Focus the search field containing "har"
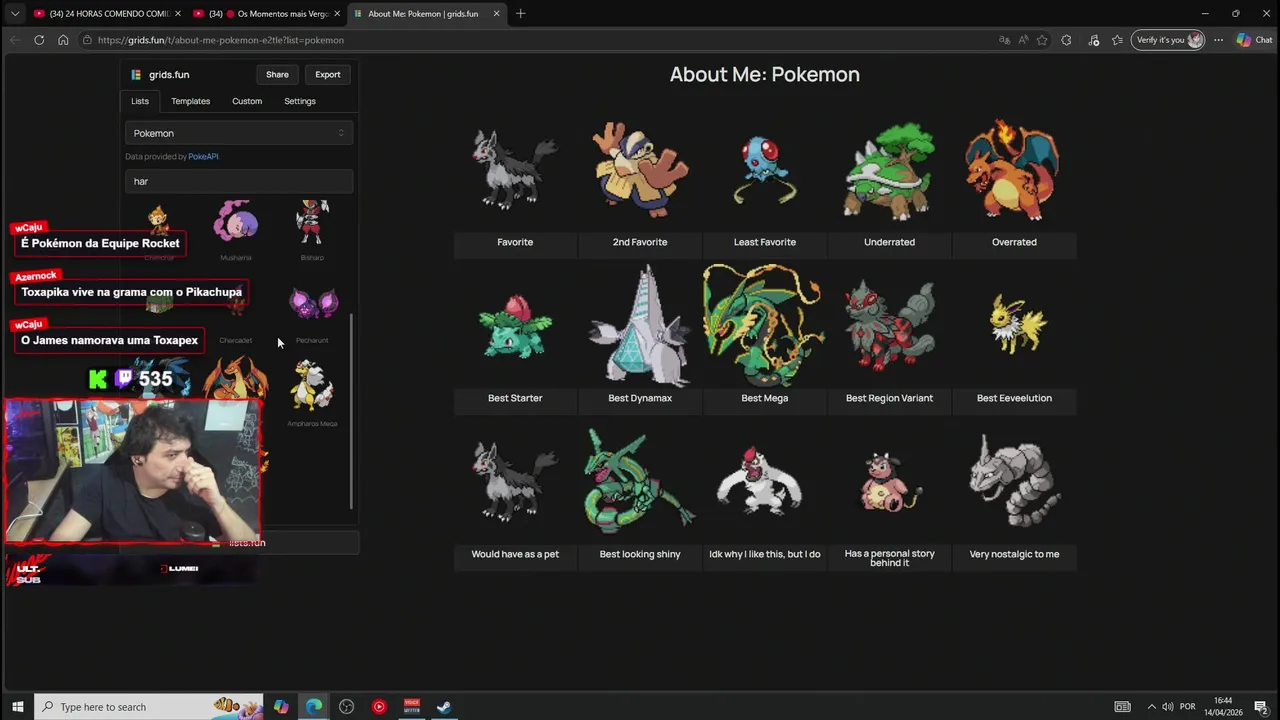 (239, 181)
